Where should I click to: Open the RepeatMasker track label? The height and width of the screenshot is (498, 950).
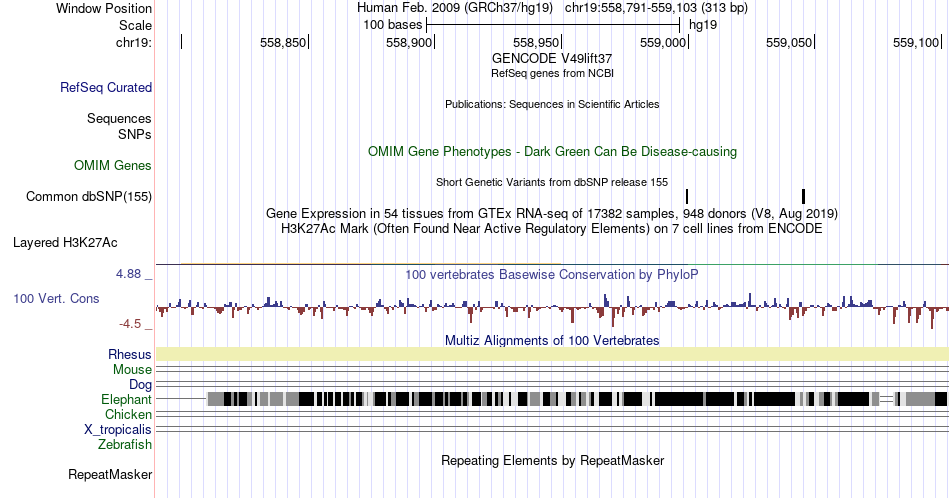pos(110,474)
